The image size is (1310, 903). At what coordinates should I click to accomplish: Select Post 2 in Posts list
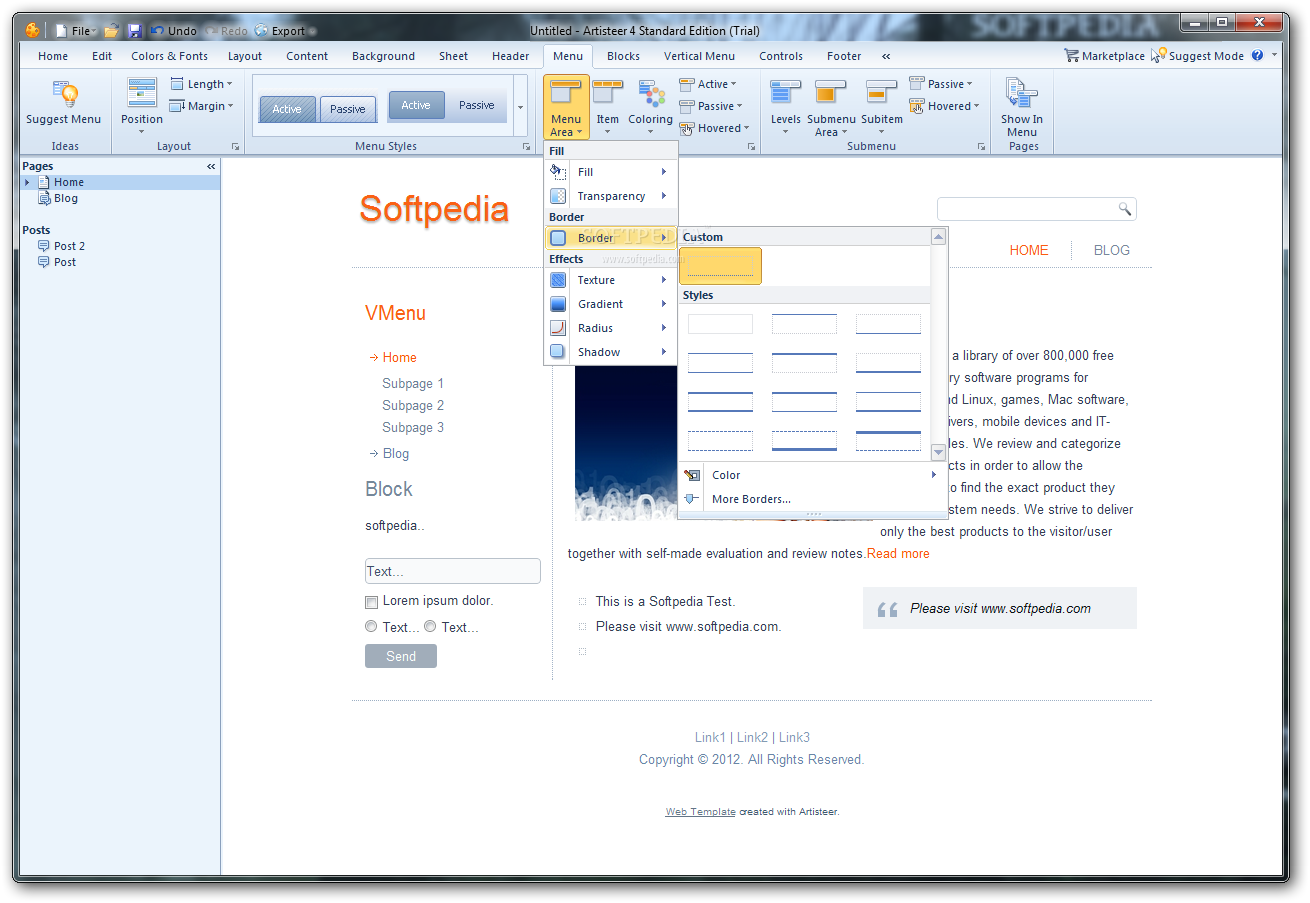(x=70, y=246)
